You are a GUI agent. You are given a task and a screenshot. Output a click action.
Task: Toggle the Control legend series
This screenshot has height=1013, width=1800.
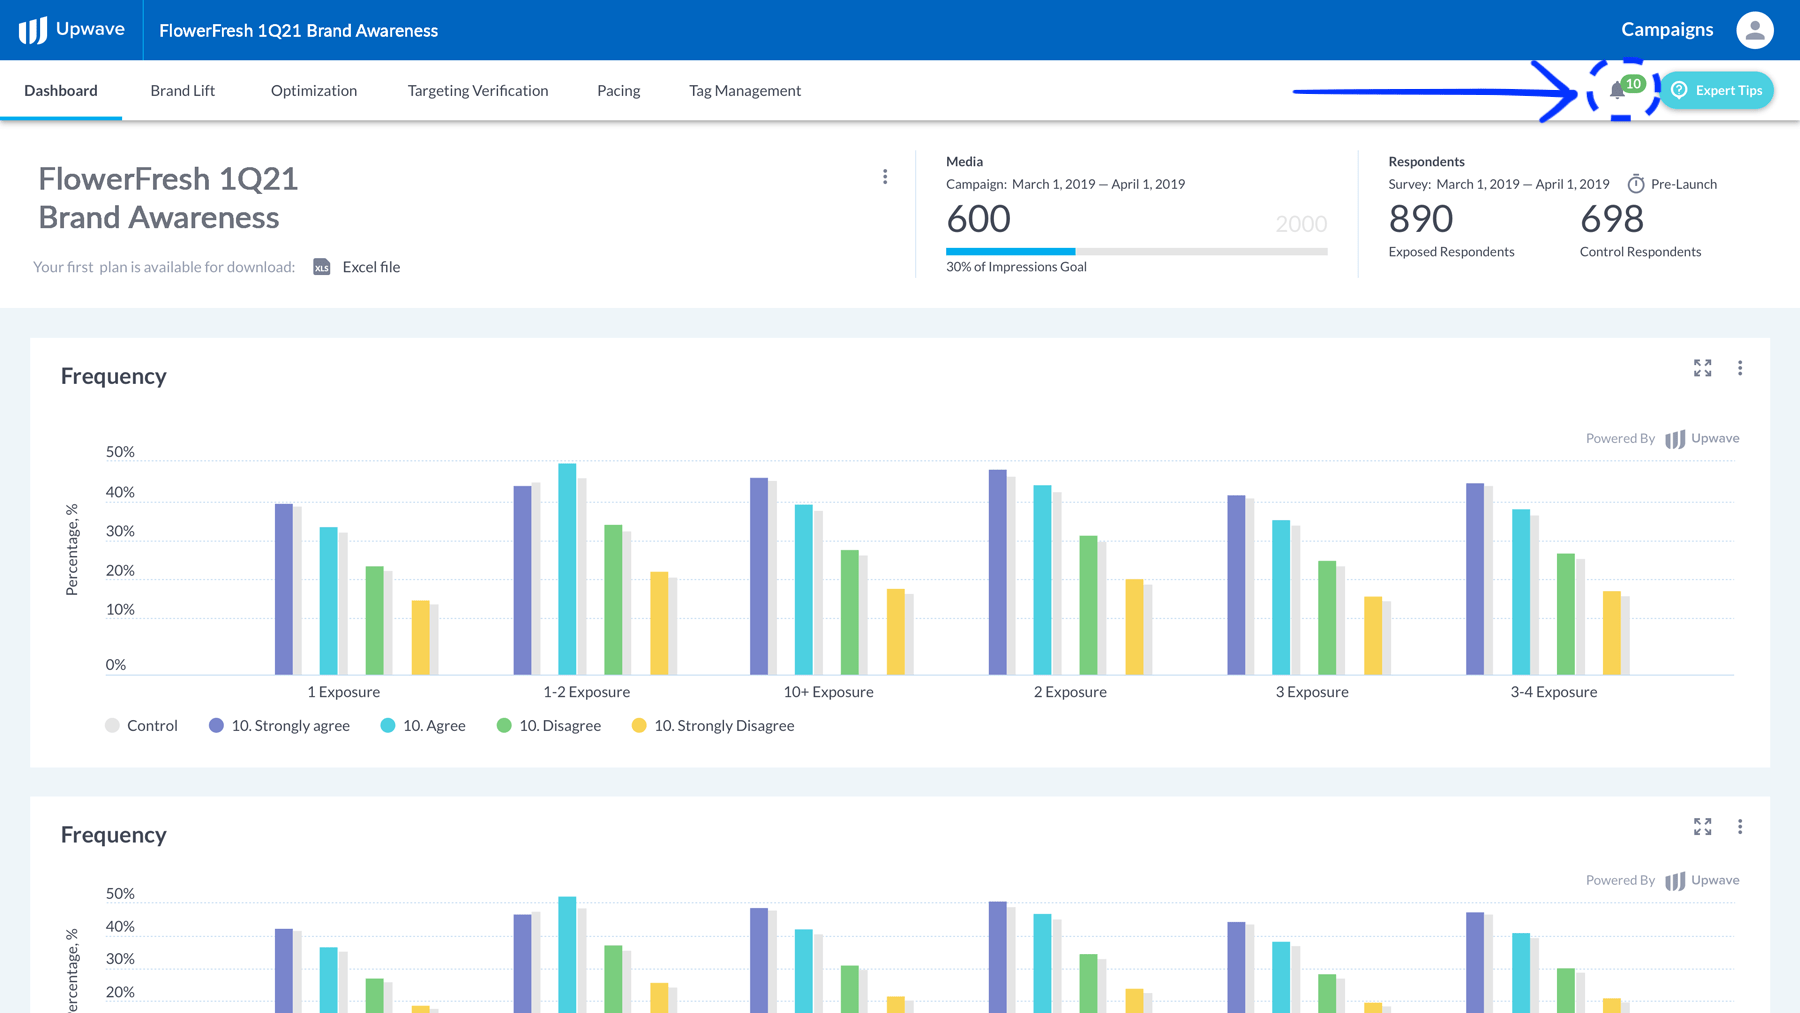(141, 726)
